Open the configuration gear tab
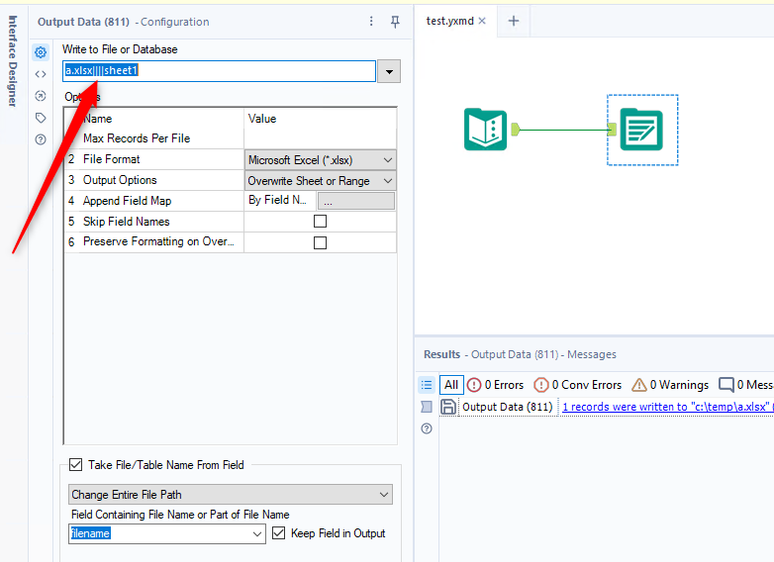 (x=41, y=52)
